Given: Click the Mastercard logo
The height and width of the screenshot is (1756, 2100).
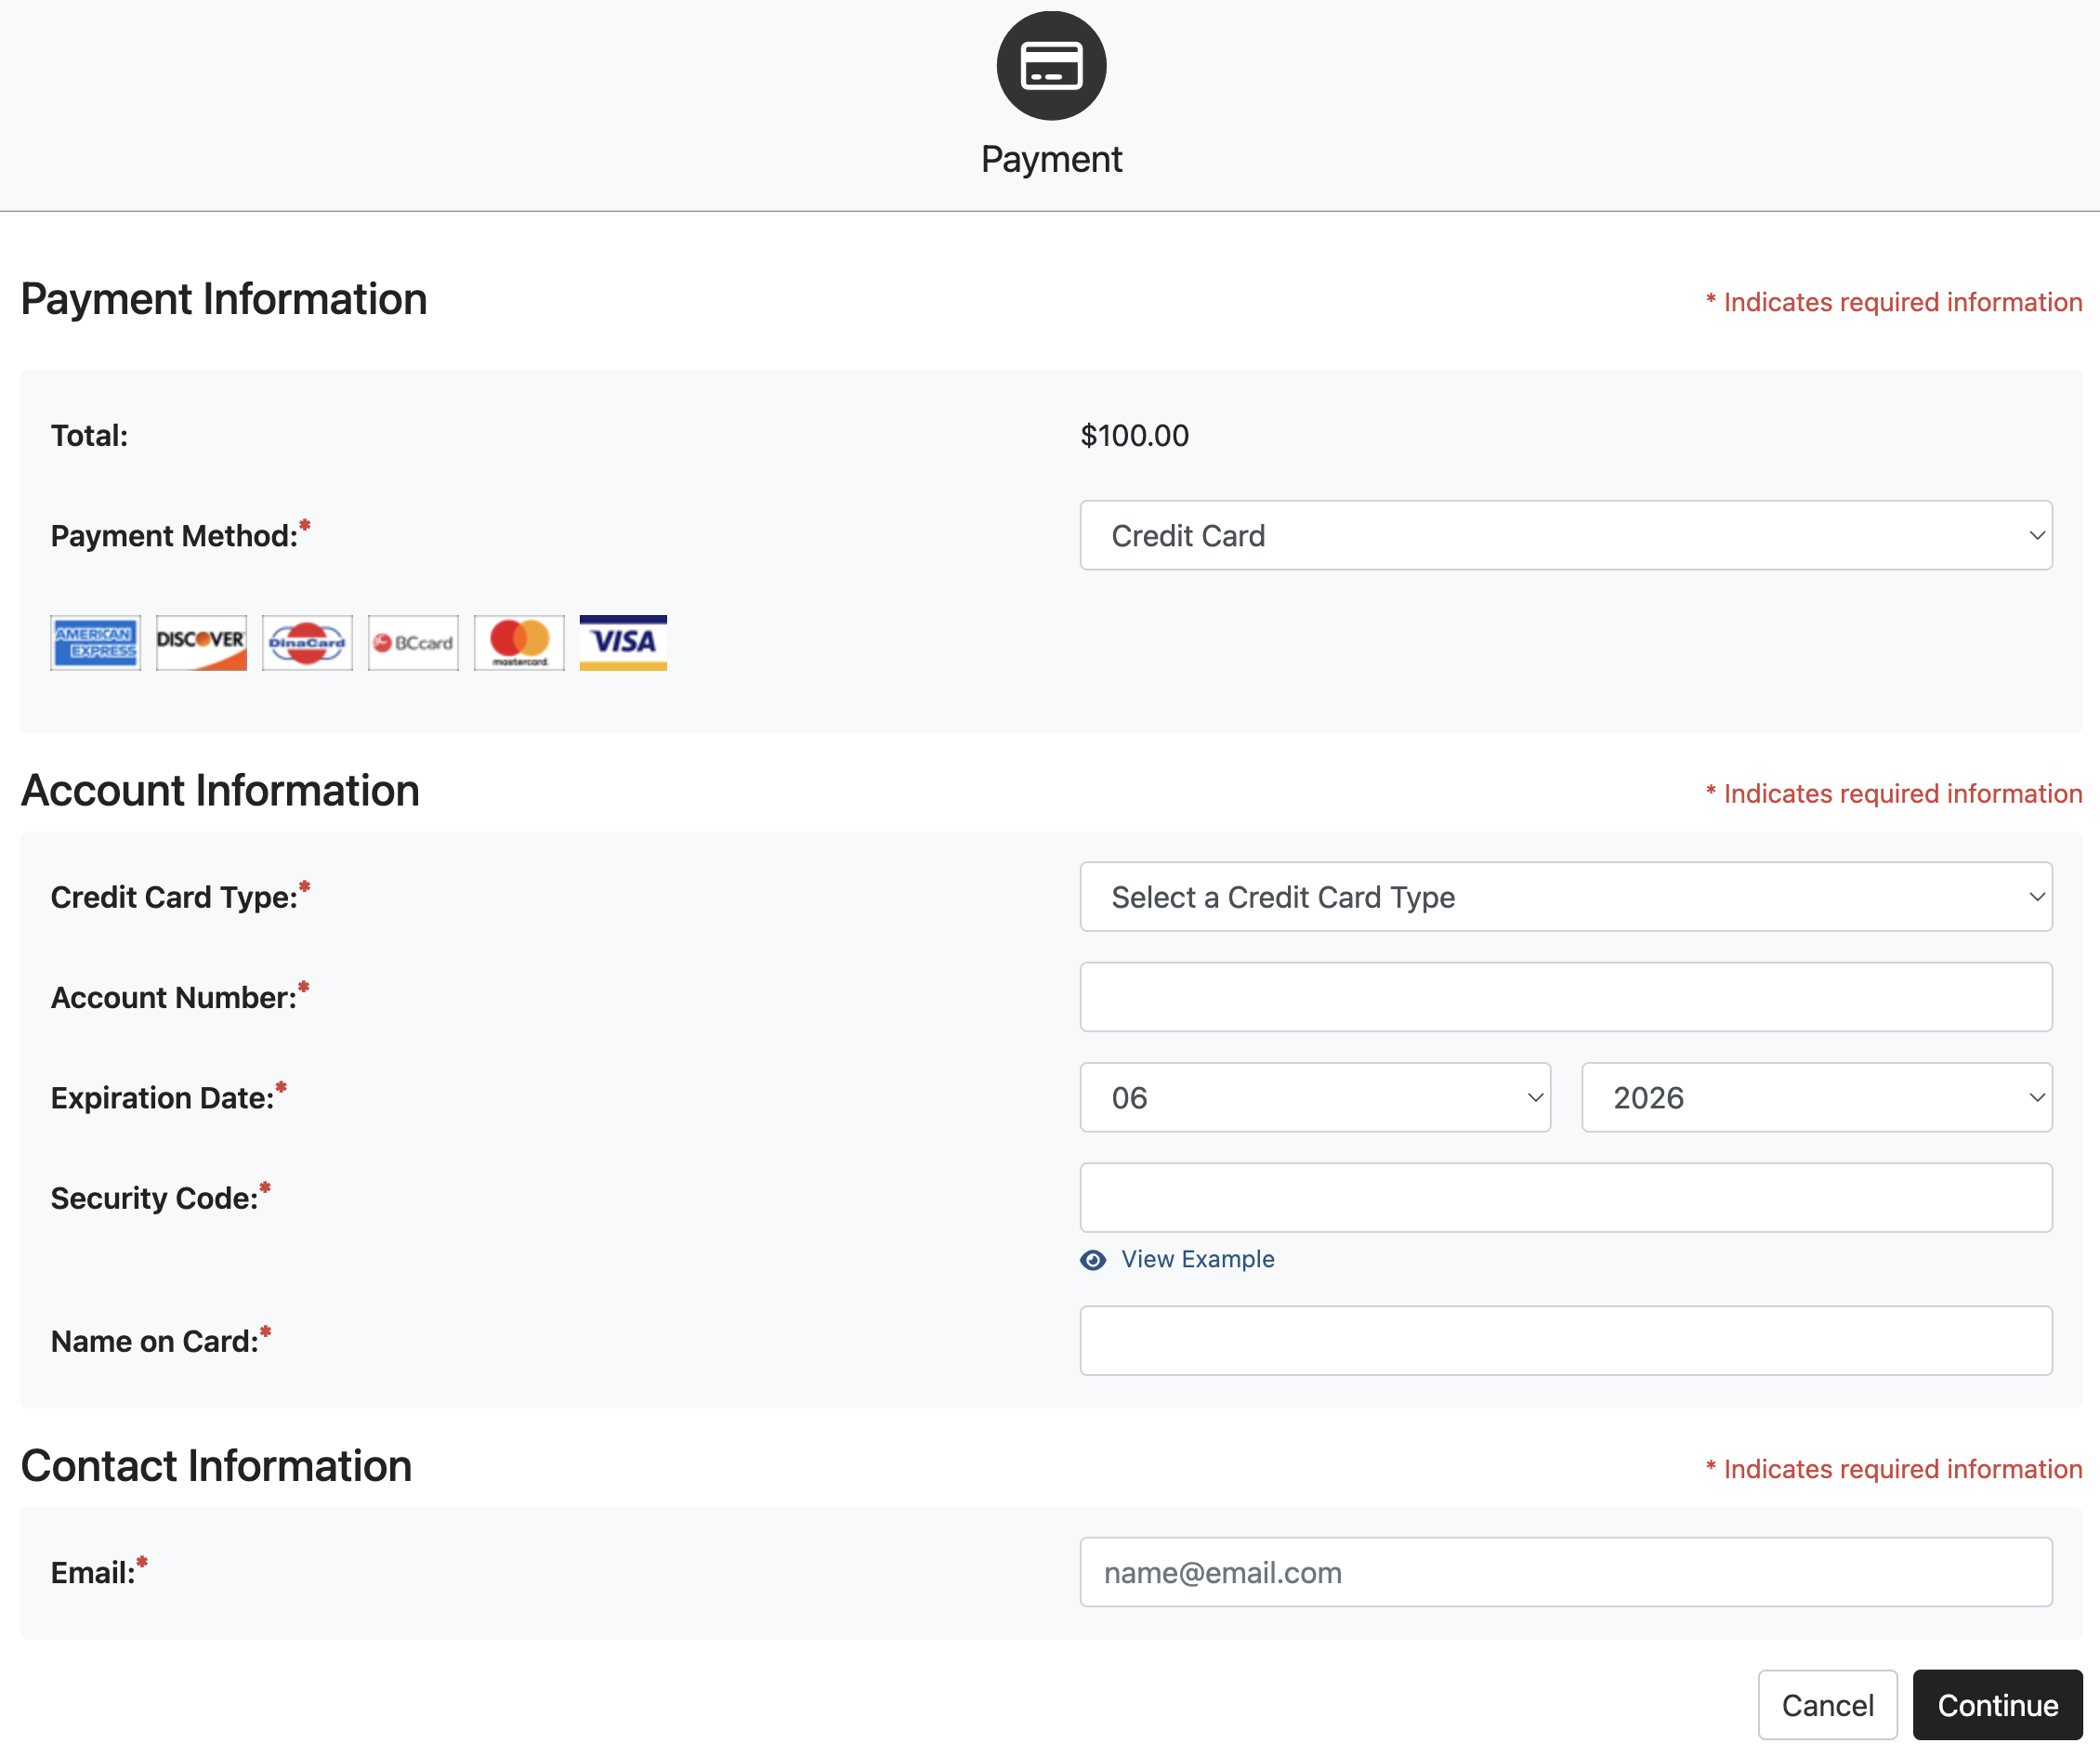Looking at the screenshot, I should [519, 643].
